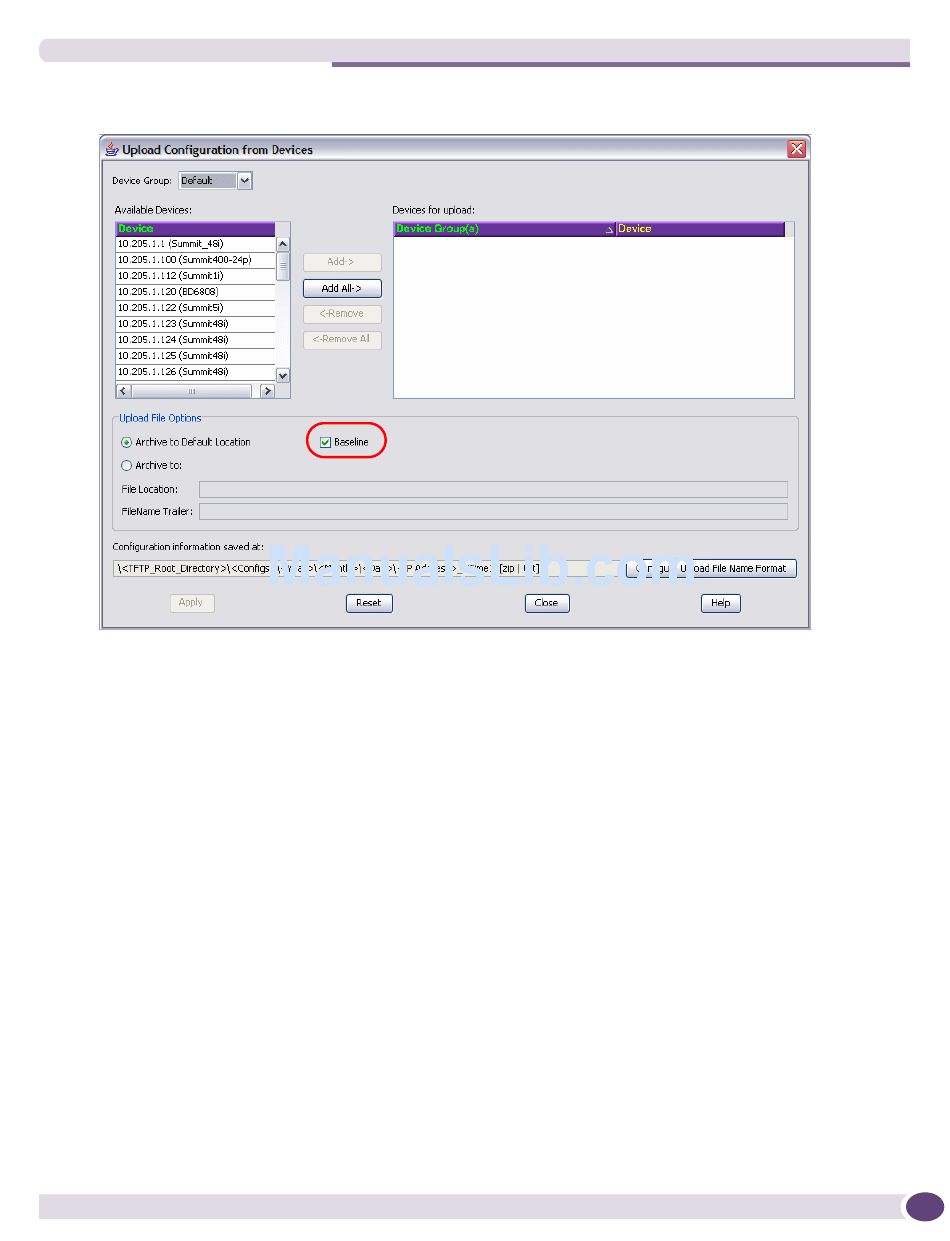Click the <-Remove button
This screenshot has width=950, height=1241.
(x=342, y=314)
